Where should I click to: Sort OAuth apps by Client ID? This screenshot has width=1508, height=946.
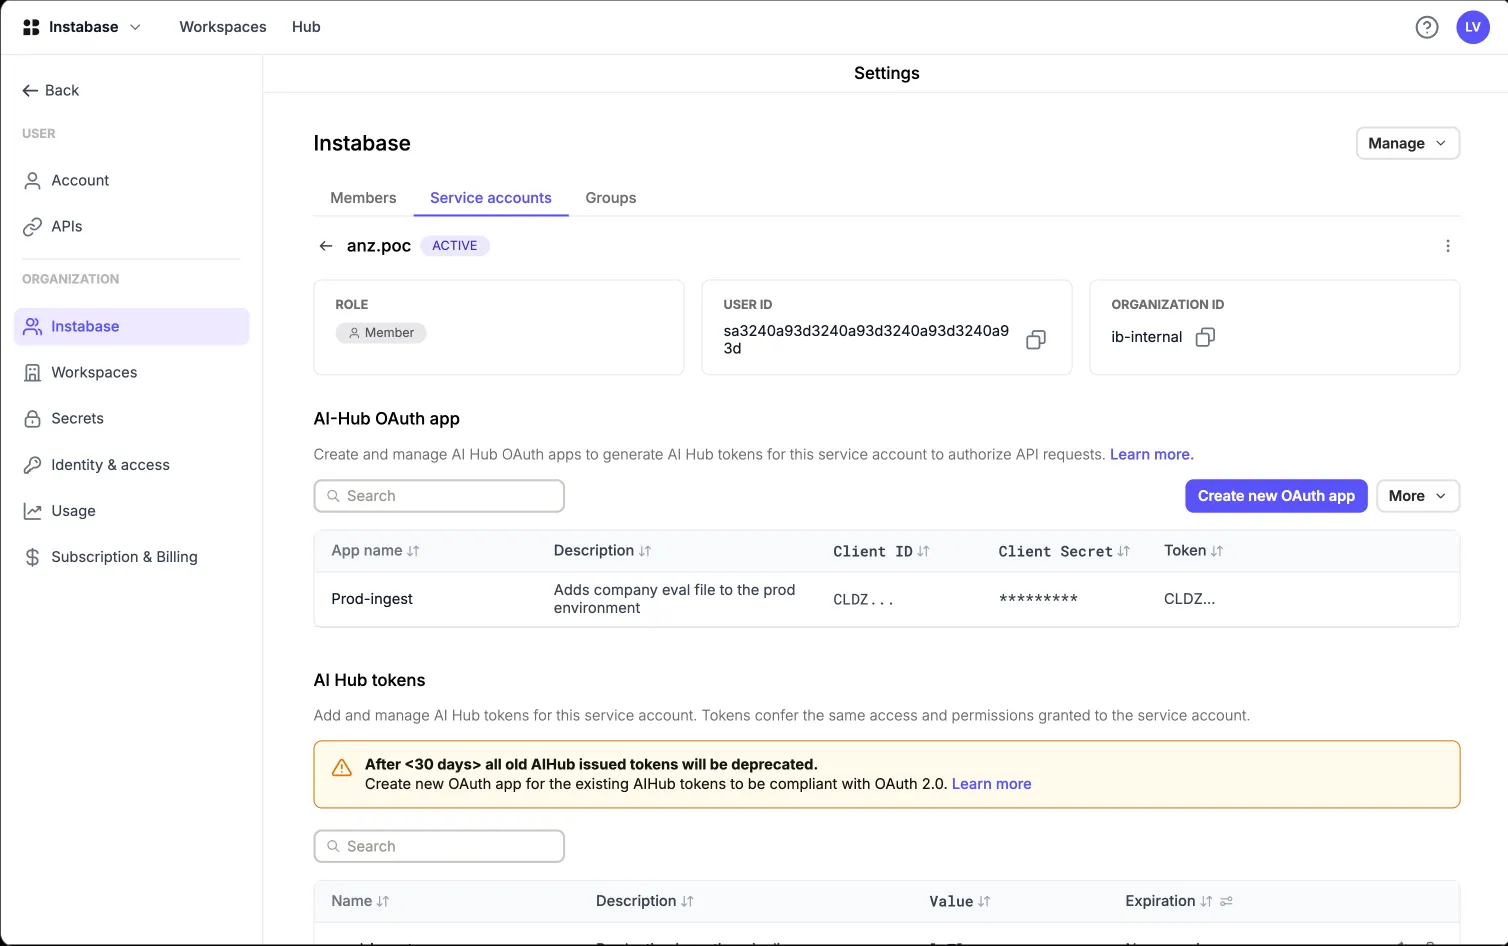point(923,551)
